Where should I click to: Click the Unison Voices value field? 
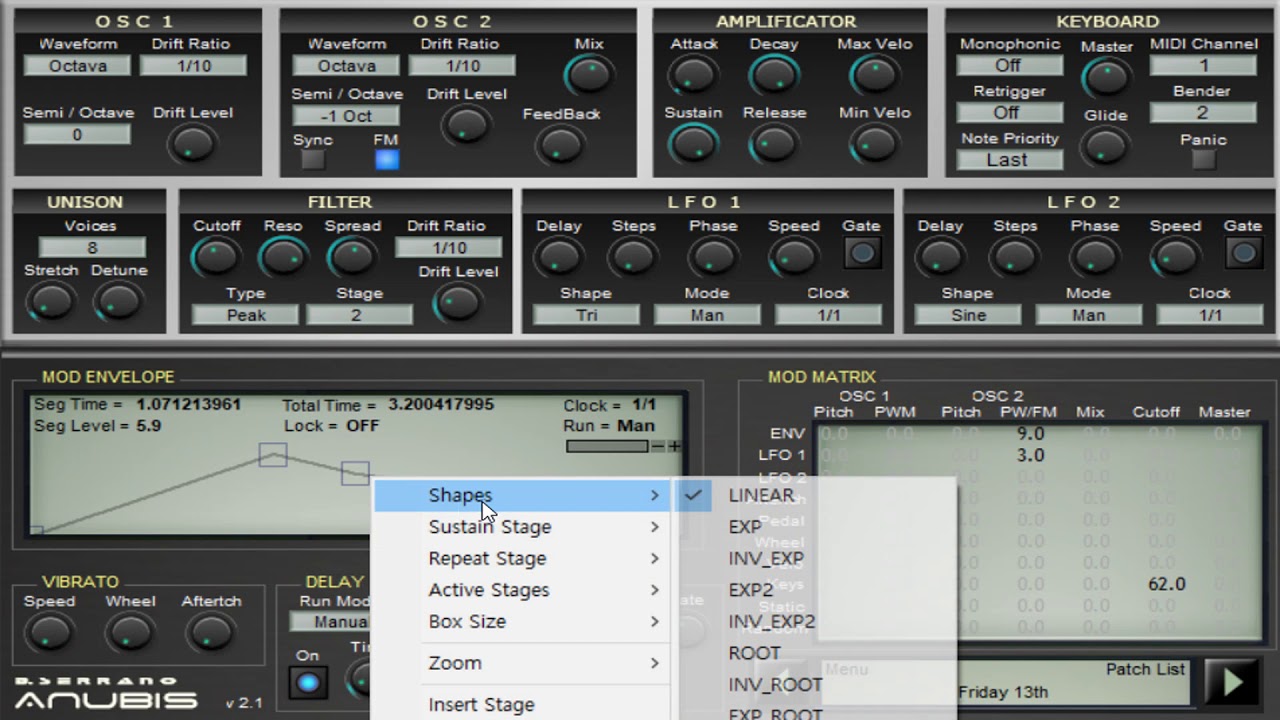point(92,248)
